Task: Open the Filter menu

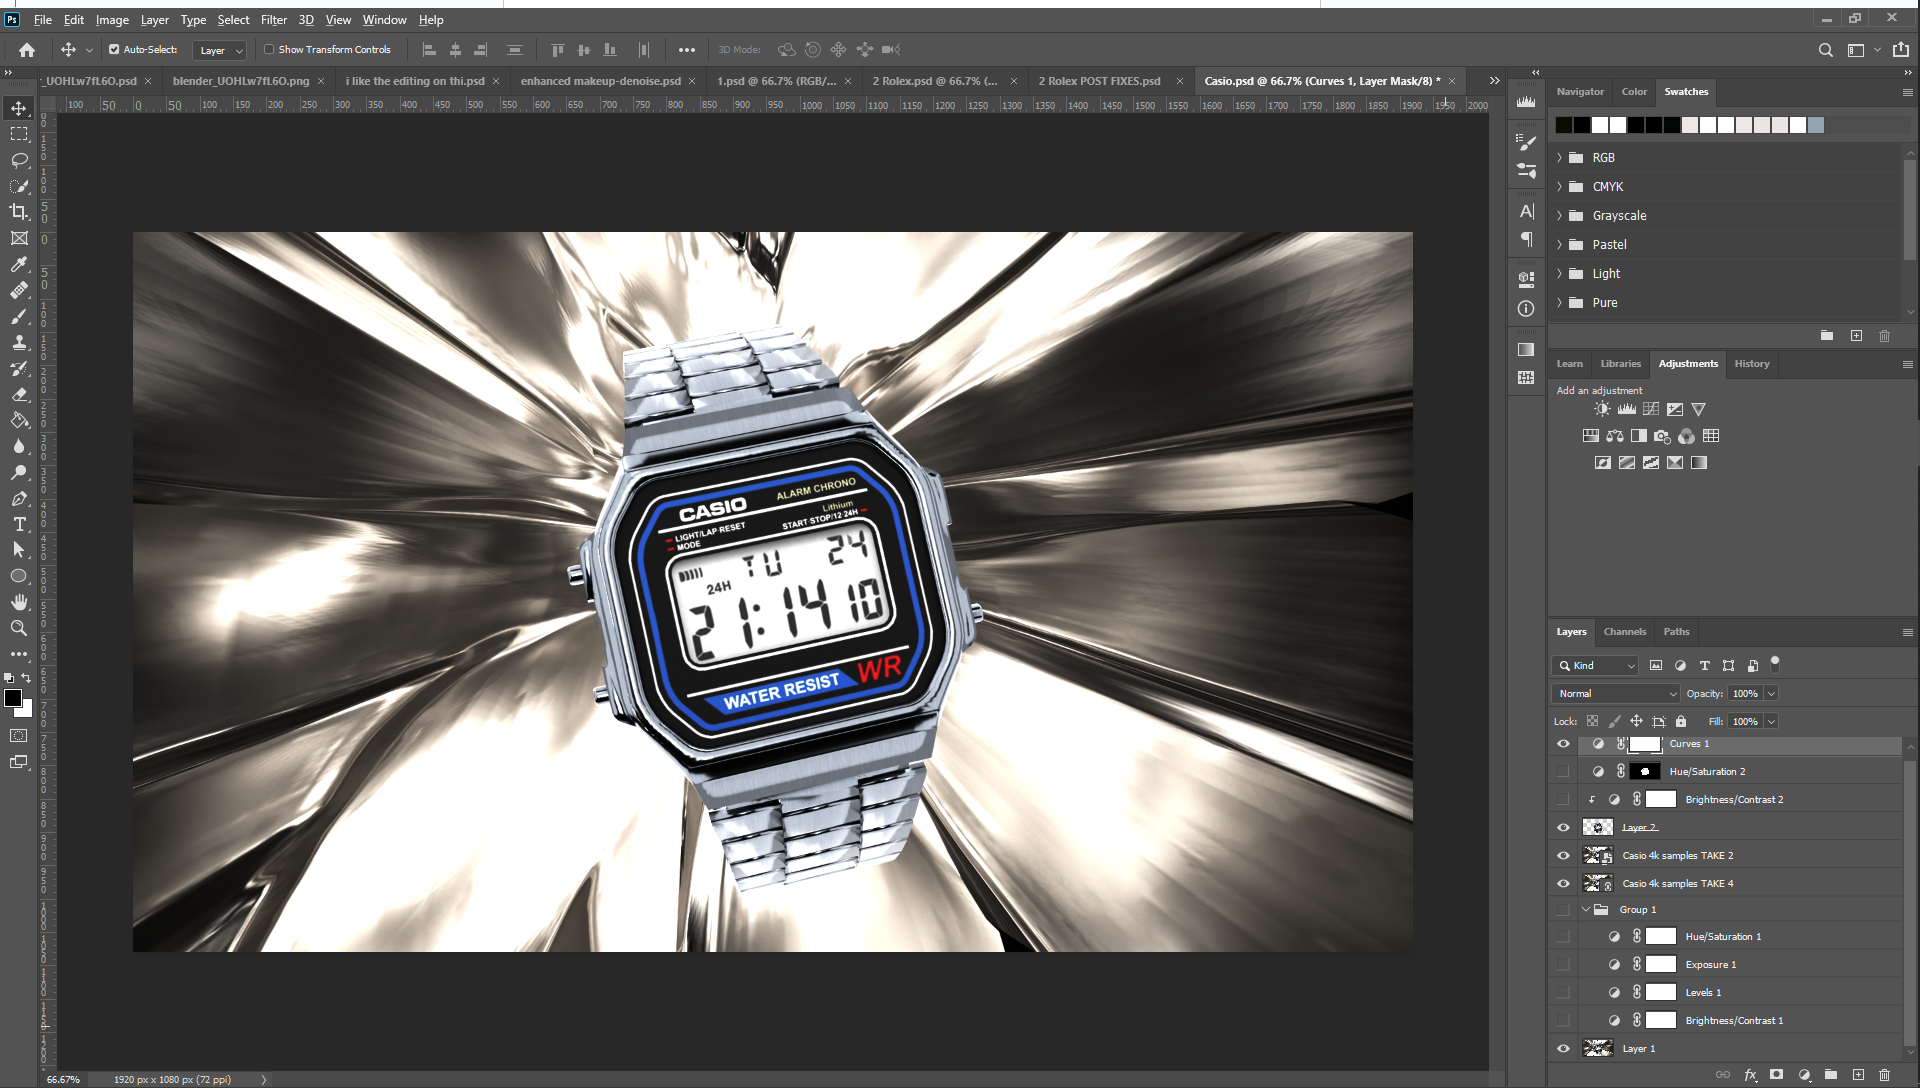Action: 274,20
